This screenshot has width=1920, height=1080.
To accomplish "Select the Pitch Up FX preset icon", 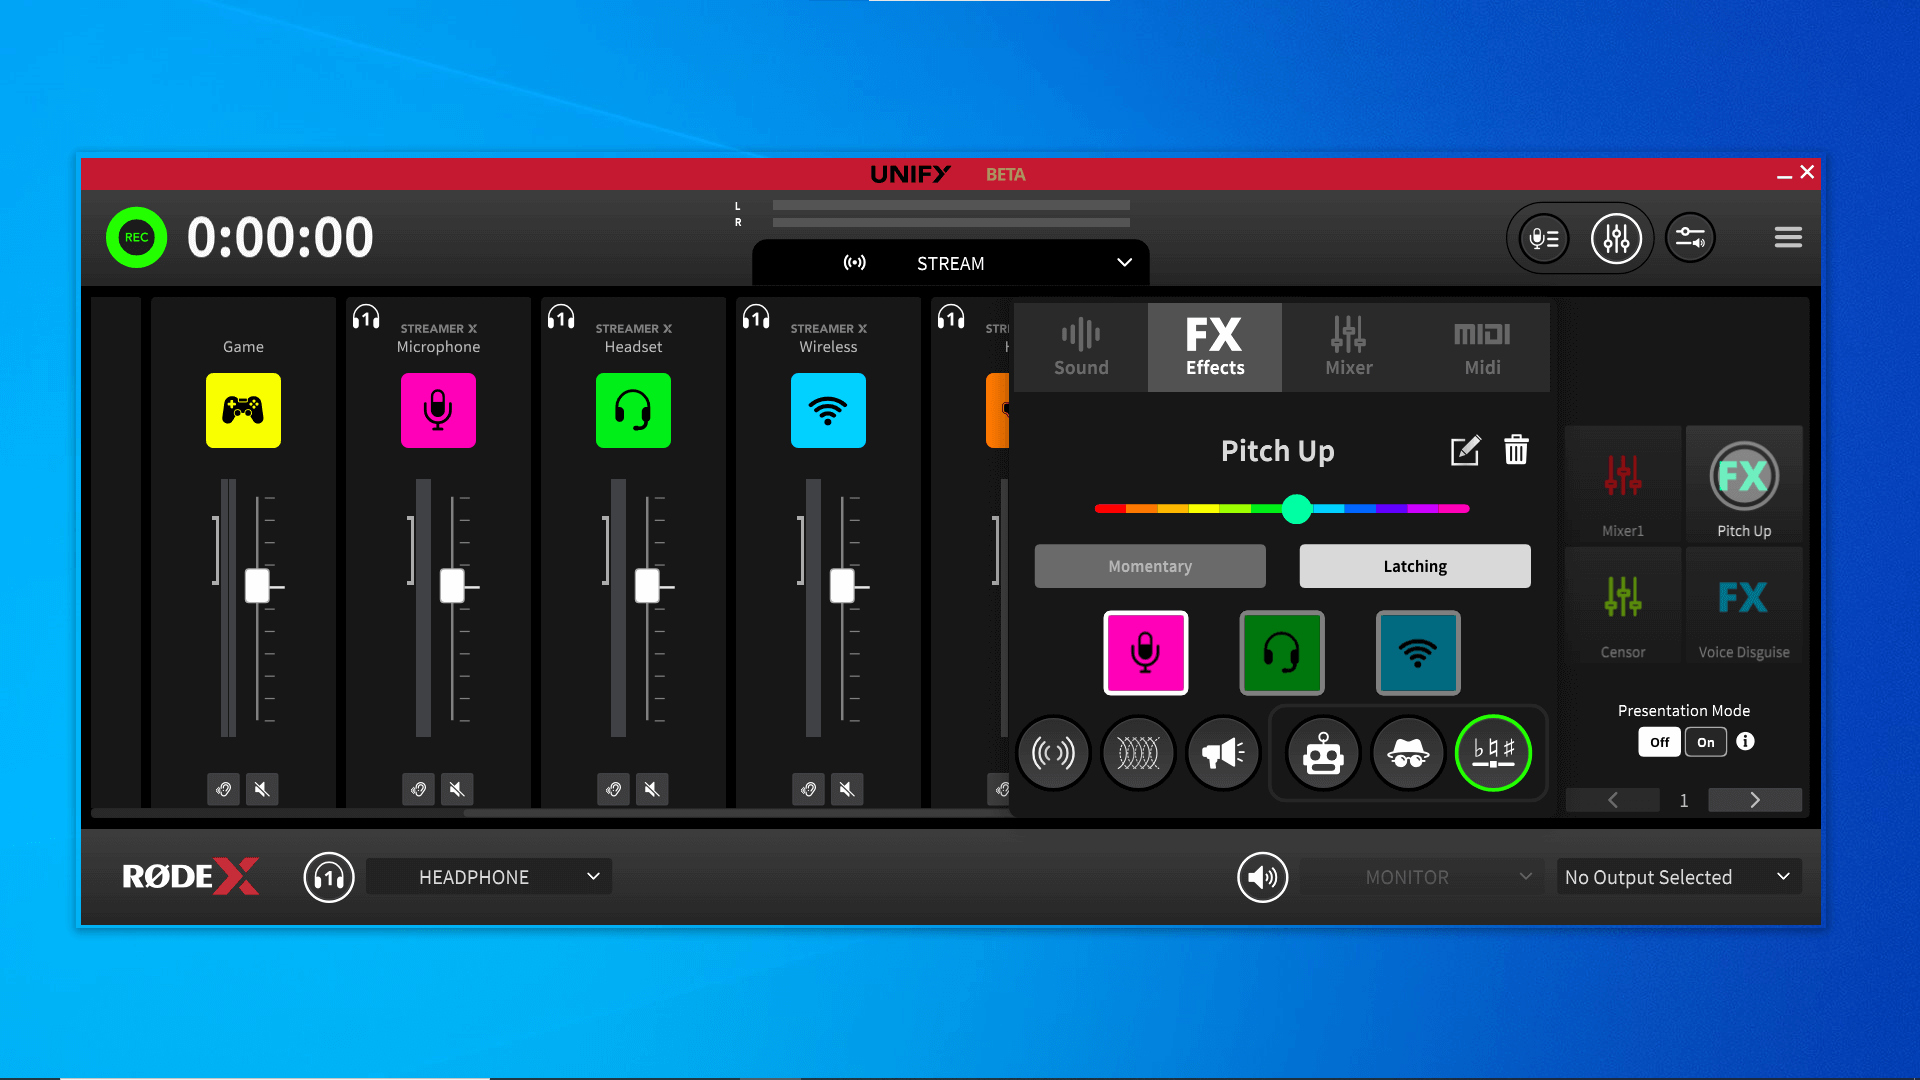I will [x=1743, y=477].
